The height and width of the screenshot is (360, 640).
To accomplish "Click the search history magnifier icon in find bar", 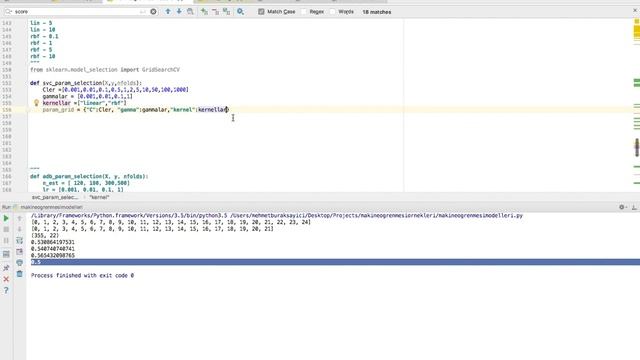I will [x=9, y=12].
